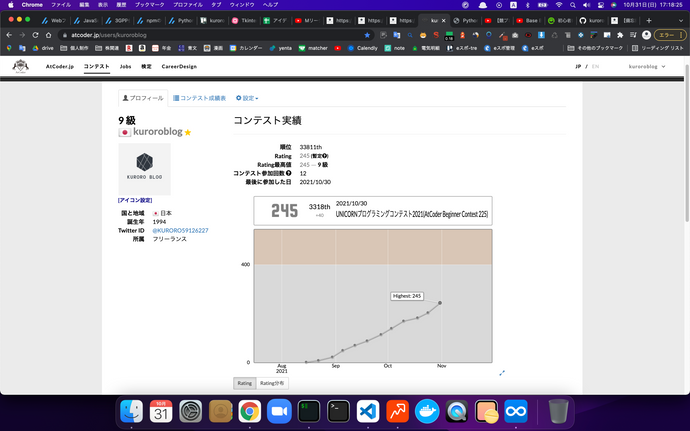Click the 245 rating contest result box

pos(373,211)
